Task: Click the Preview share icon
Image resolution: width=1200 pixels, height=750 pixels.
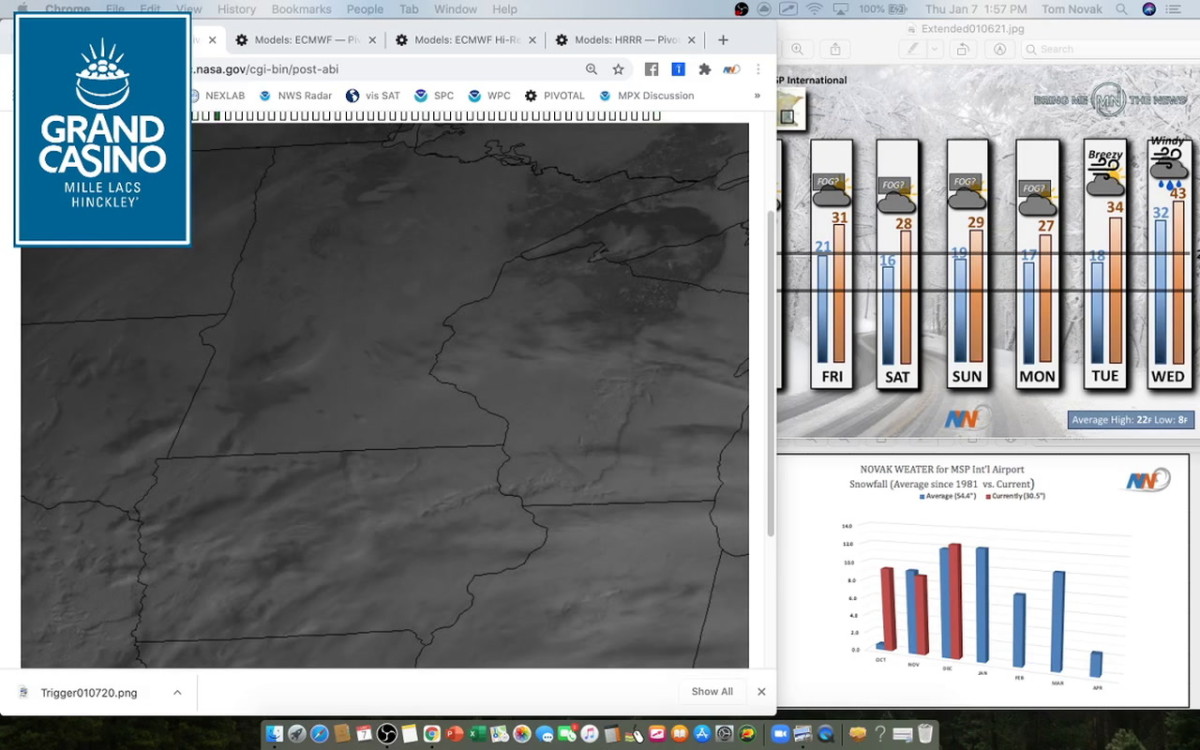Action: coord(835,49)
